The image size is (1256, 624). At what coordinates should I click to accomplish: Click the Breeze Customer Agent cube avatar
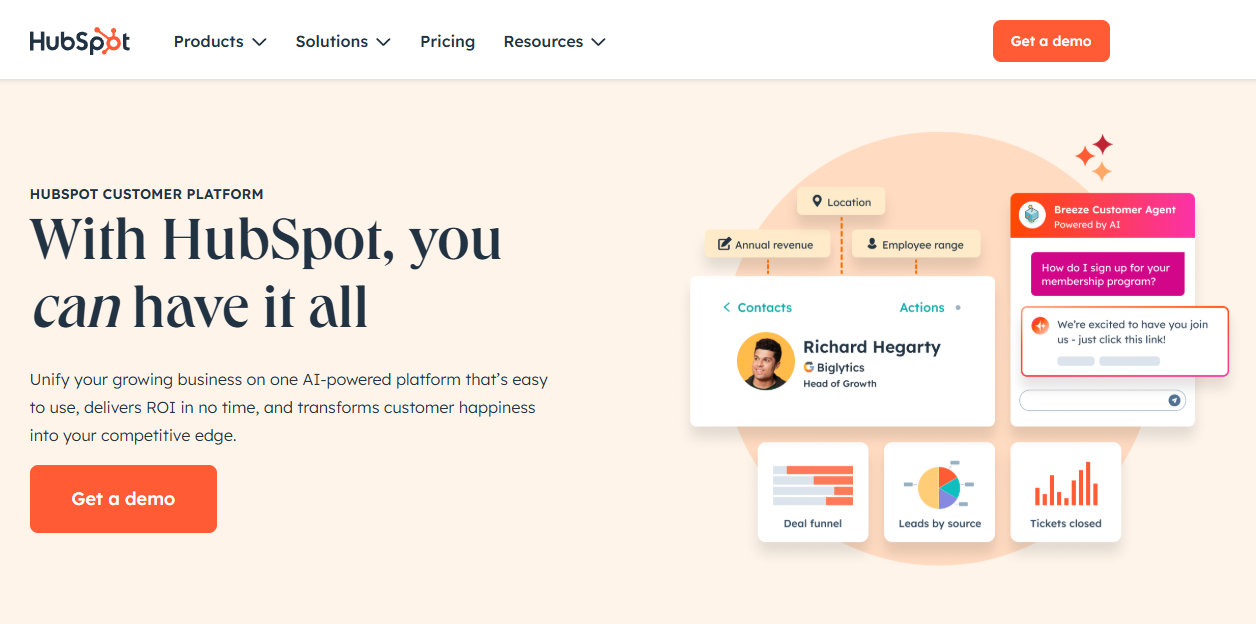point(1031,214)
